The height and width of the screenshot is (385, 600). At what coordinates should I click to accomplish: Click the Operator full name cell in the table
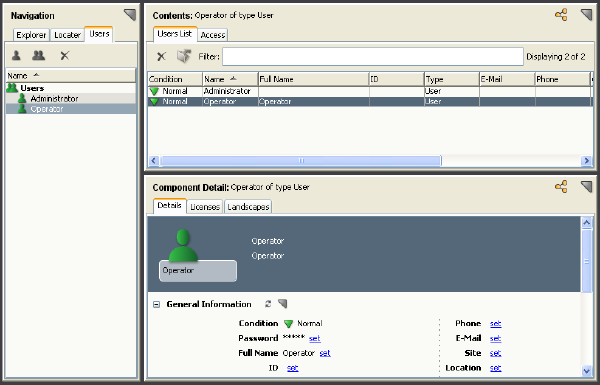tap(313, 101)
